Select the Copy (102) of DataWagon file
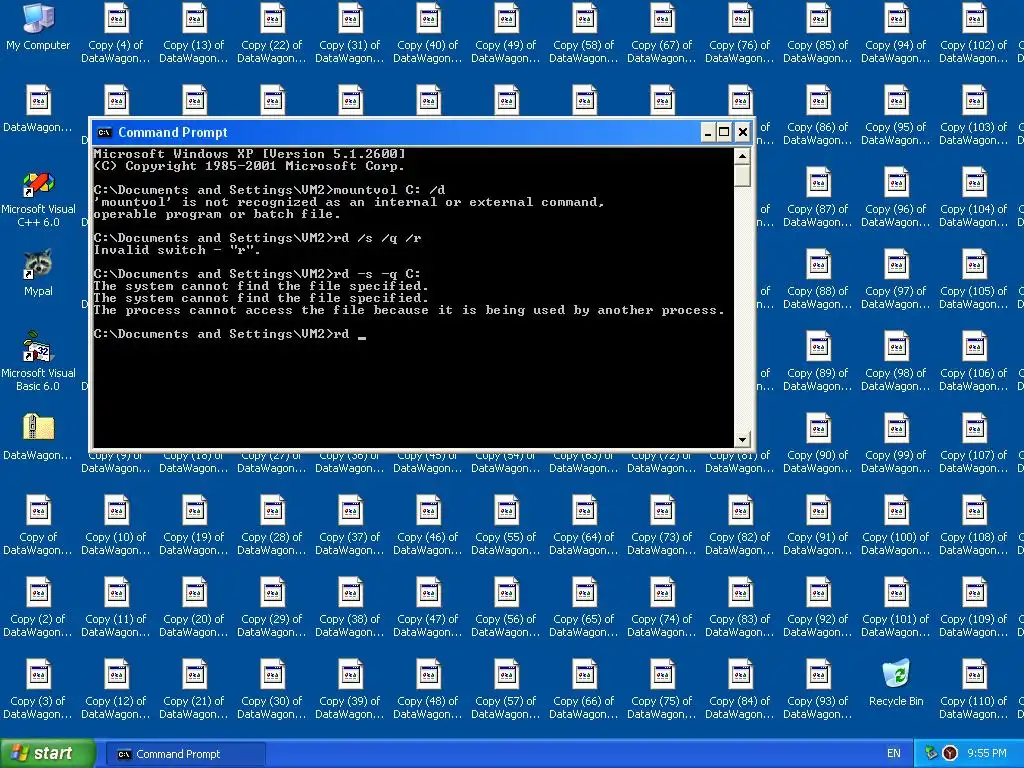 pyautogui.click(x=974, y=33)
